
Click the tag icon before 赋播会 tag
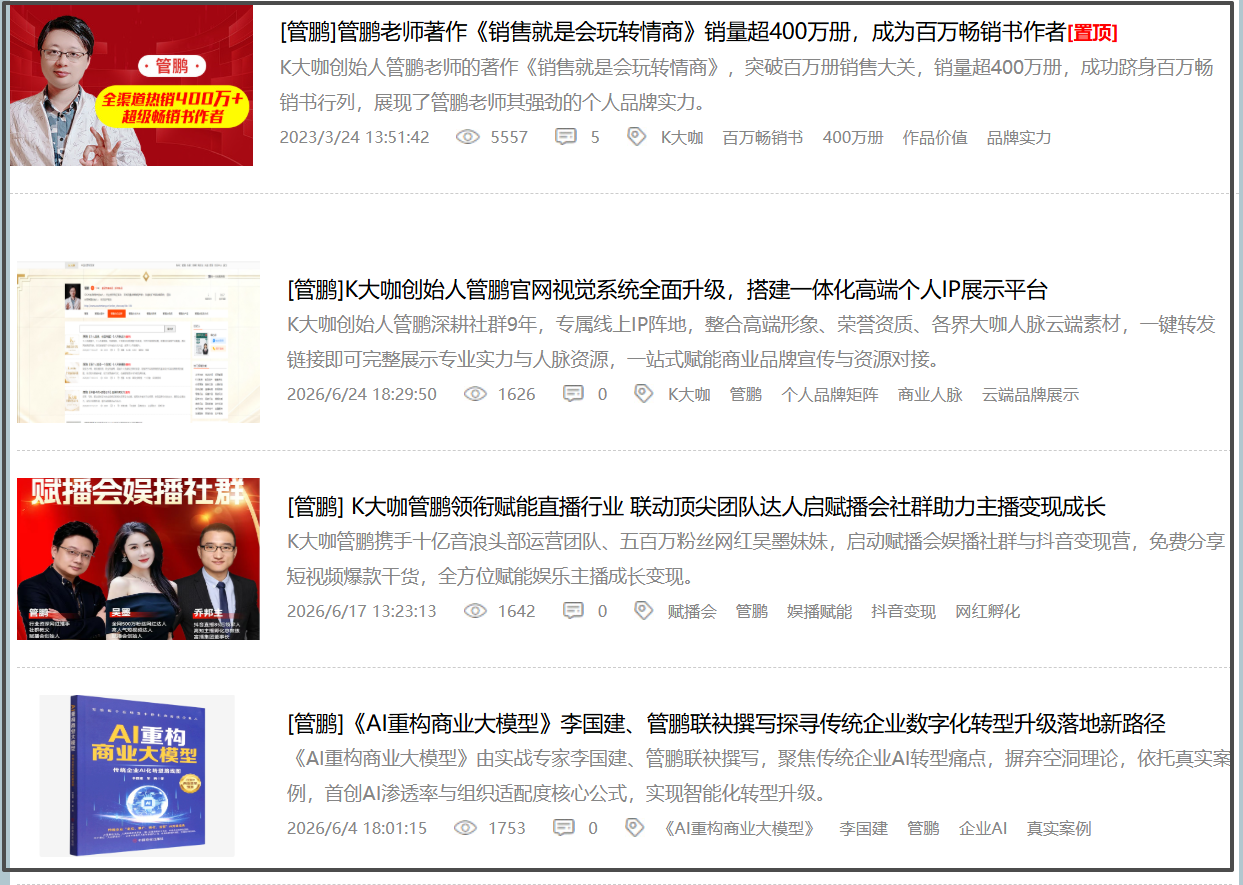tap(643, 611)
